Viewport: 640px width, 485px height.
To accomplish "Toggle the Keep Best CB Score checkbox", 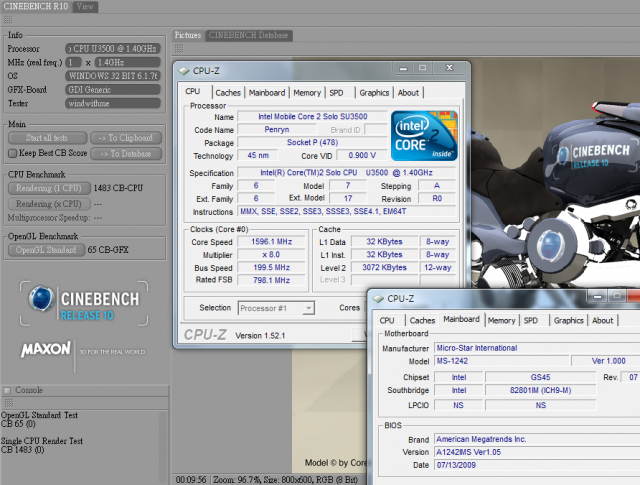I will coord(13,153).
